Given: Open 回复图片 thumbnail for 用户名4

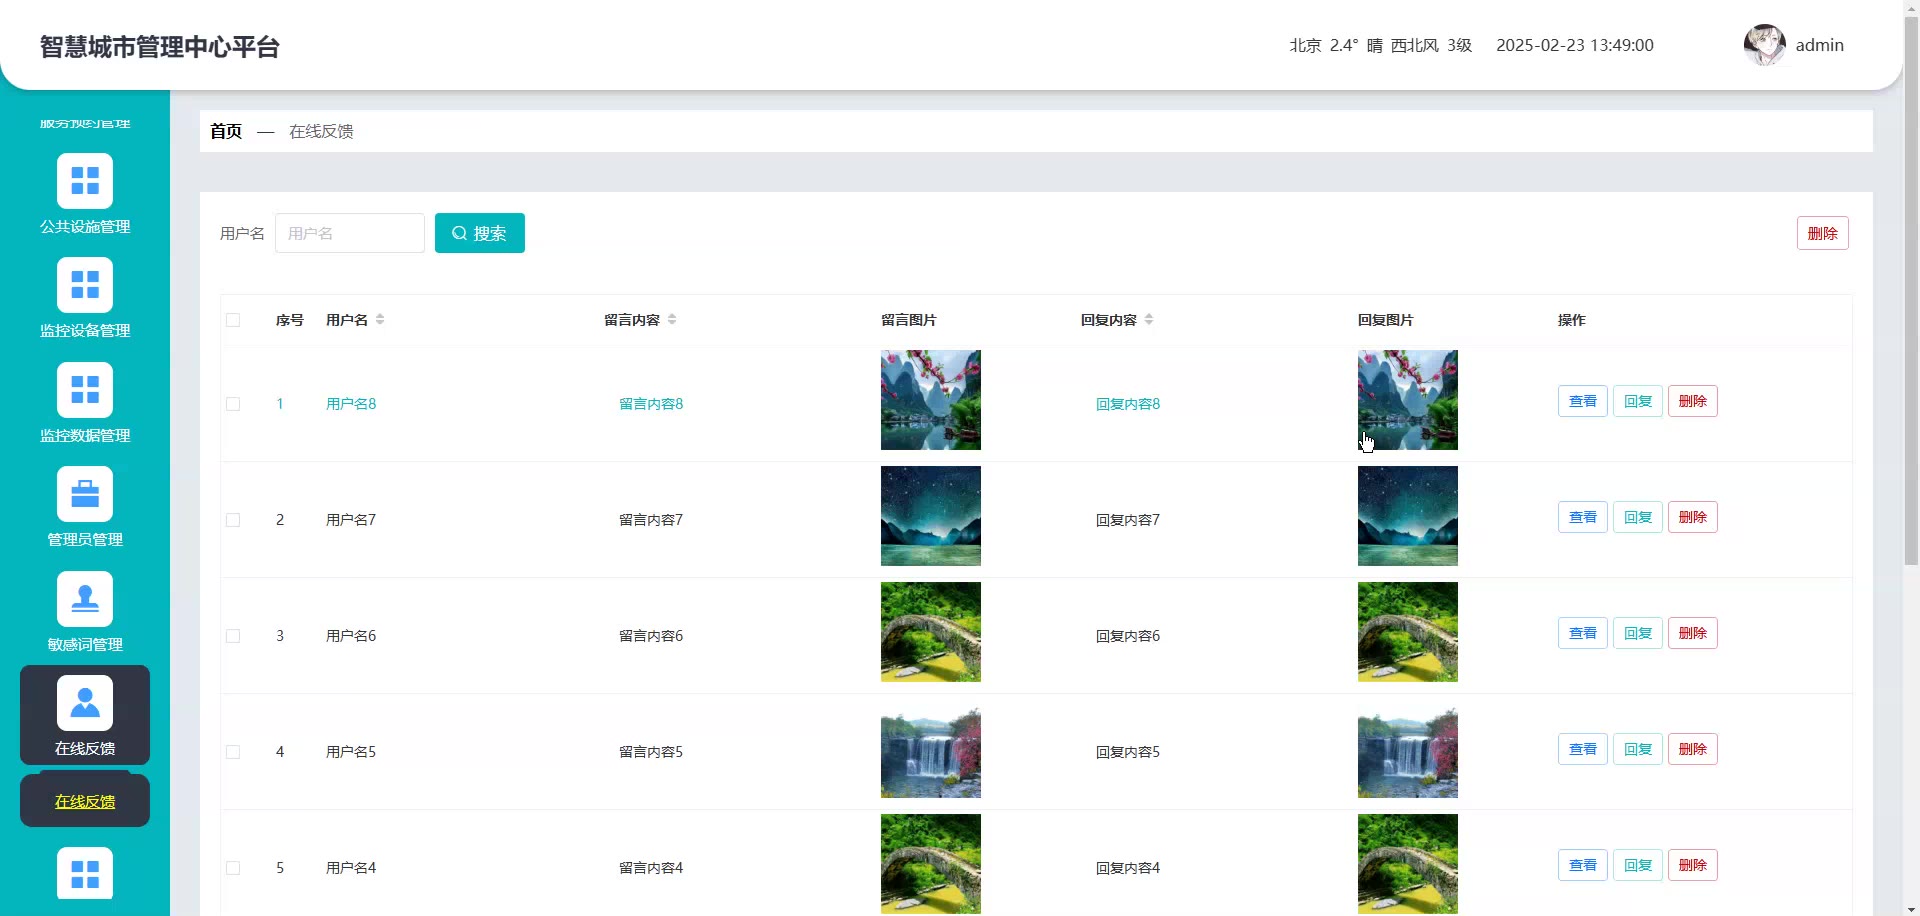Looking at the screenshot, I should click(1408, 864).
